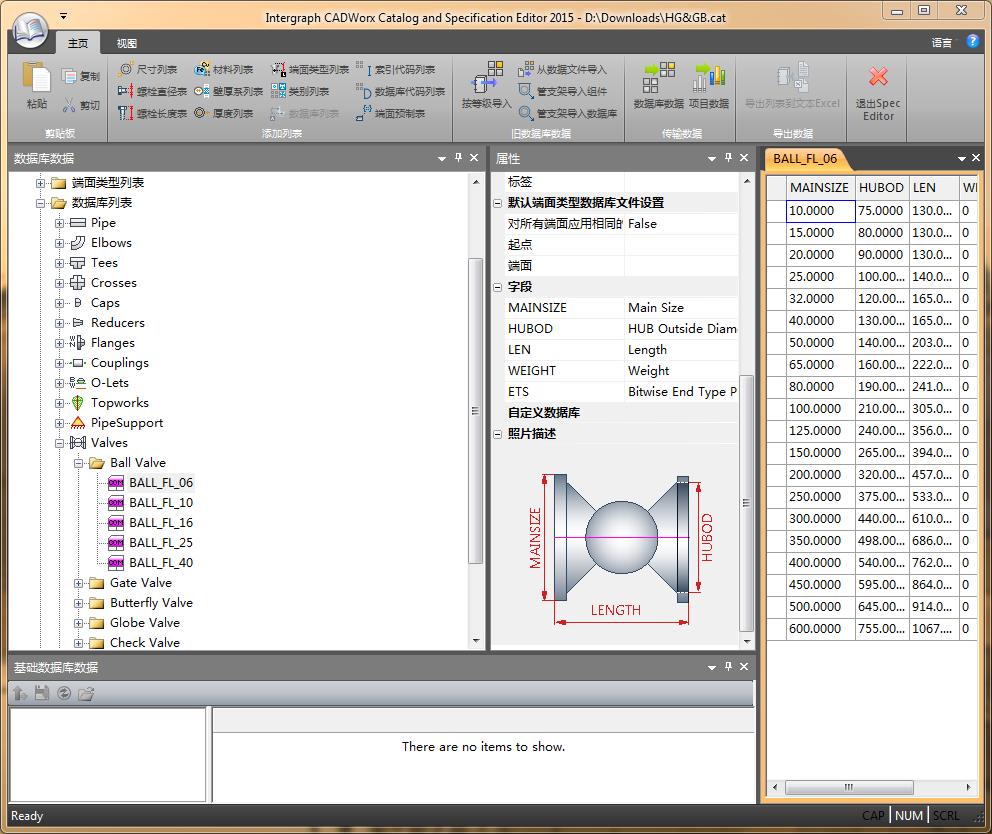Click the refresh icon in 基础数据库数据 toolbar
Screen dimensions: 992x834
click(x=64, y=693)
